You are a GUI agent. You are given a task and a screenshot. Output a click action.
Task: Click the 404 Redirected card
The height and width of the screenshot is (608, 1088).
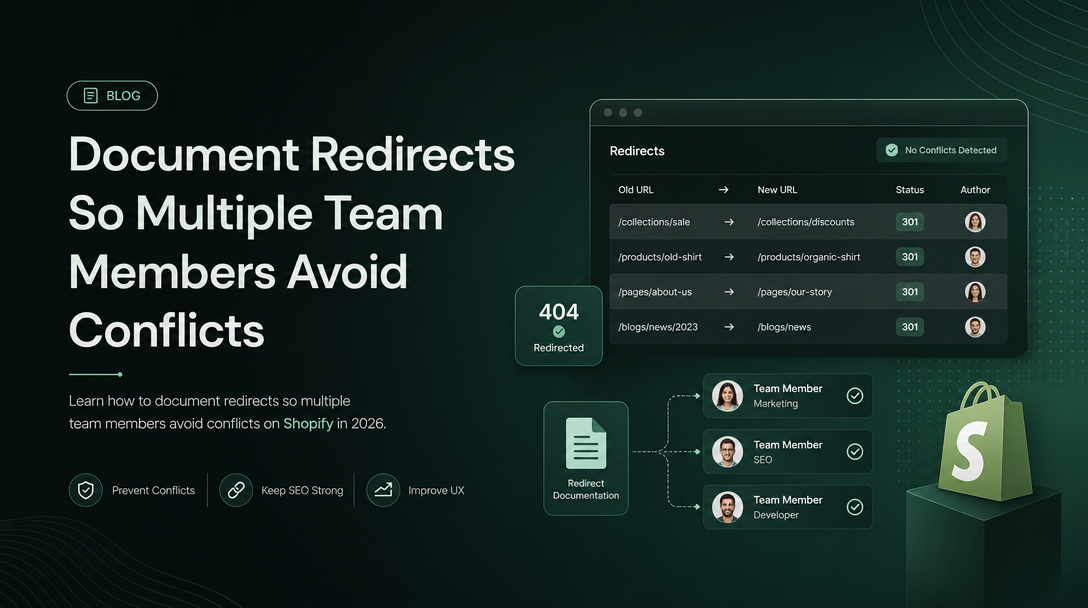click(x=559, y=326)
